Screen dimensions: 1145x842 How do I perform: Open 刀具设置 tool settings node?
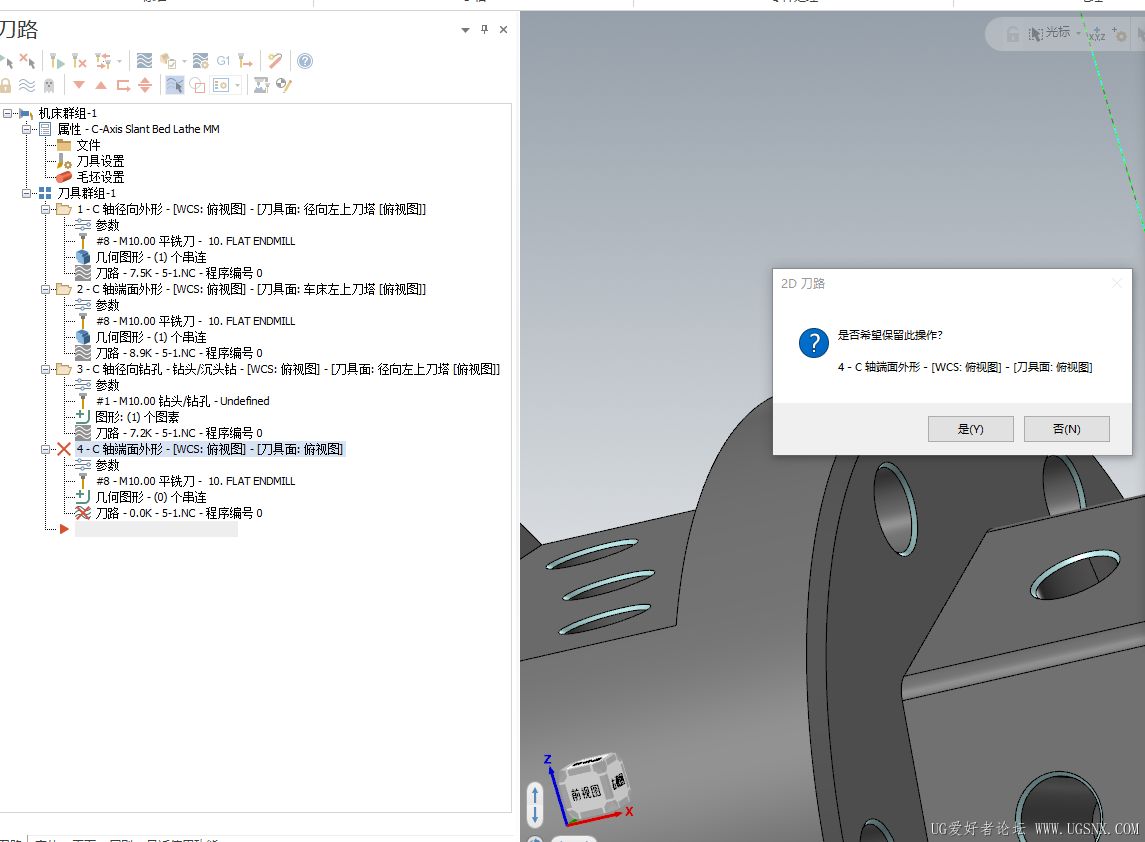(x=100, y=161)
